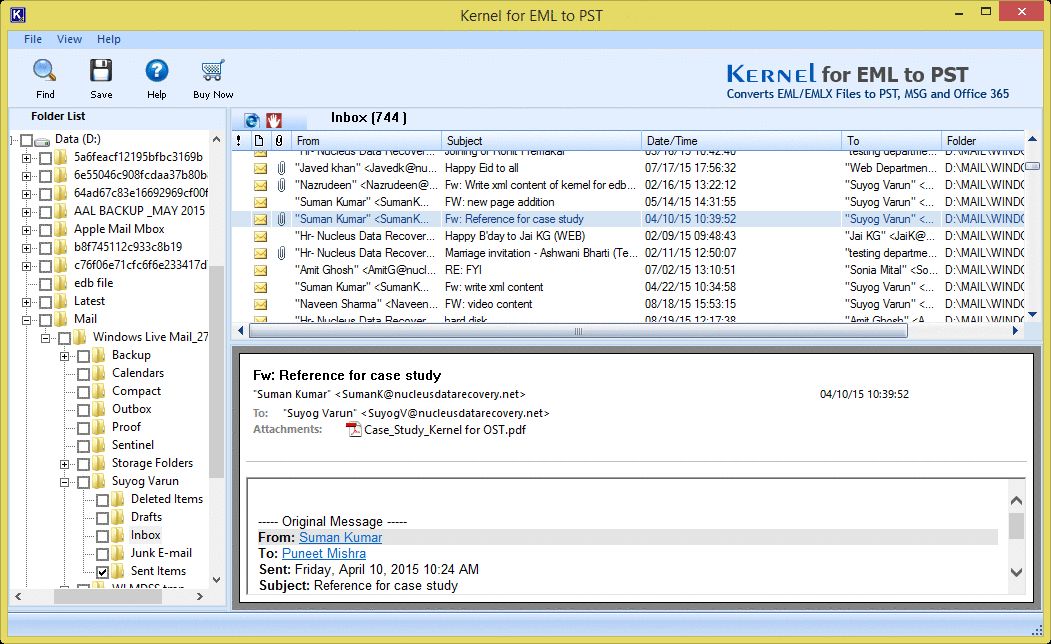This screenshot has width=1051, height=644.
Task: Check the Deleted Items checkbox
Action: click(103, 500)
